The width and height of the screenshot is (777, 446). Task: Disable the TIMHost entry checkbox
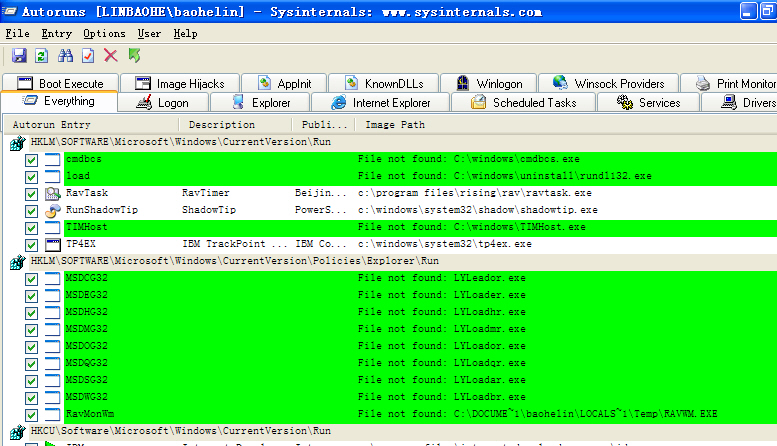pos(31,228)
